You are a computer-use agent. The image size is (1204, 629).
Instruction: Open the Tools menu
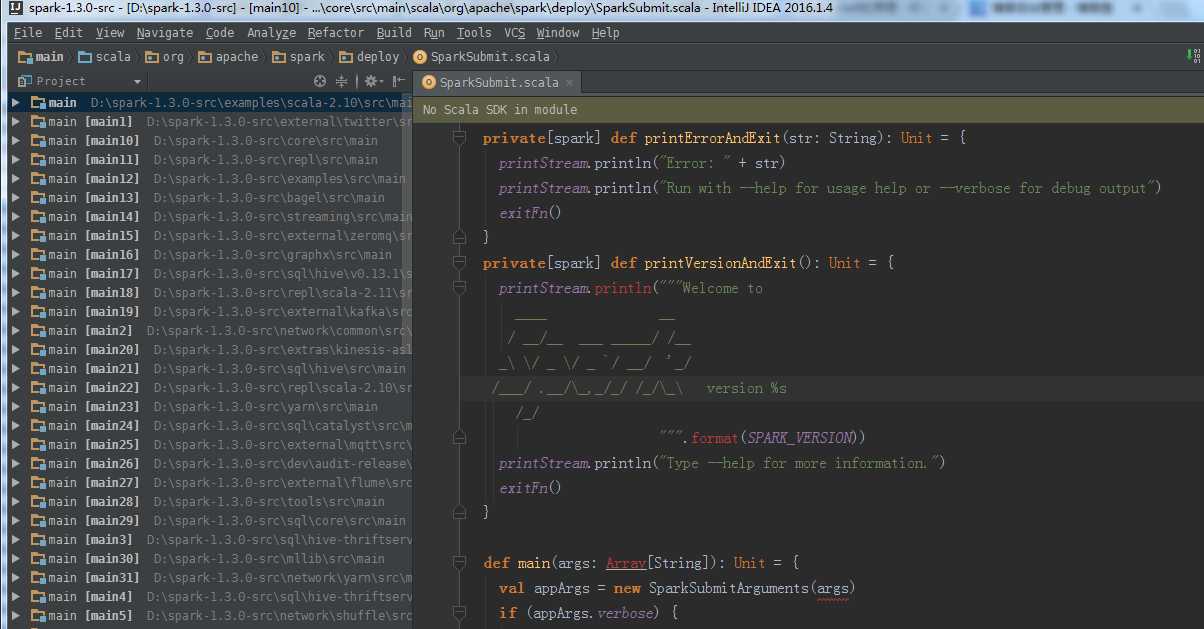(x=474, y=32)
